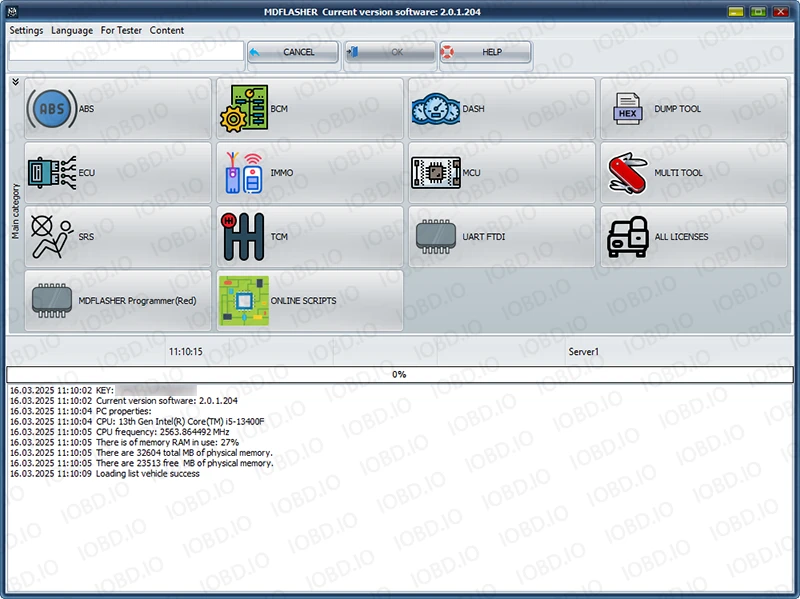Select the '32604 total MB' log line
The image size is (800, 599).
pyautogui.click(x=141, y=453)
